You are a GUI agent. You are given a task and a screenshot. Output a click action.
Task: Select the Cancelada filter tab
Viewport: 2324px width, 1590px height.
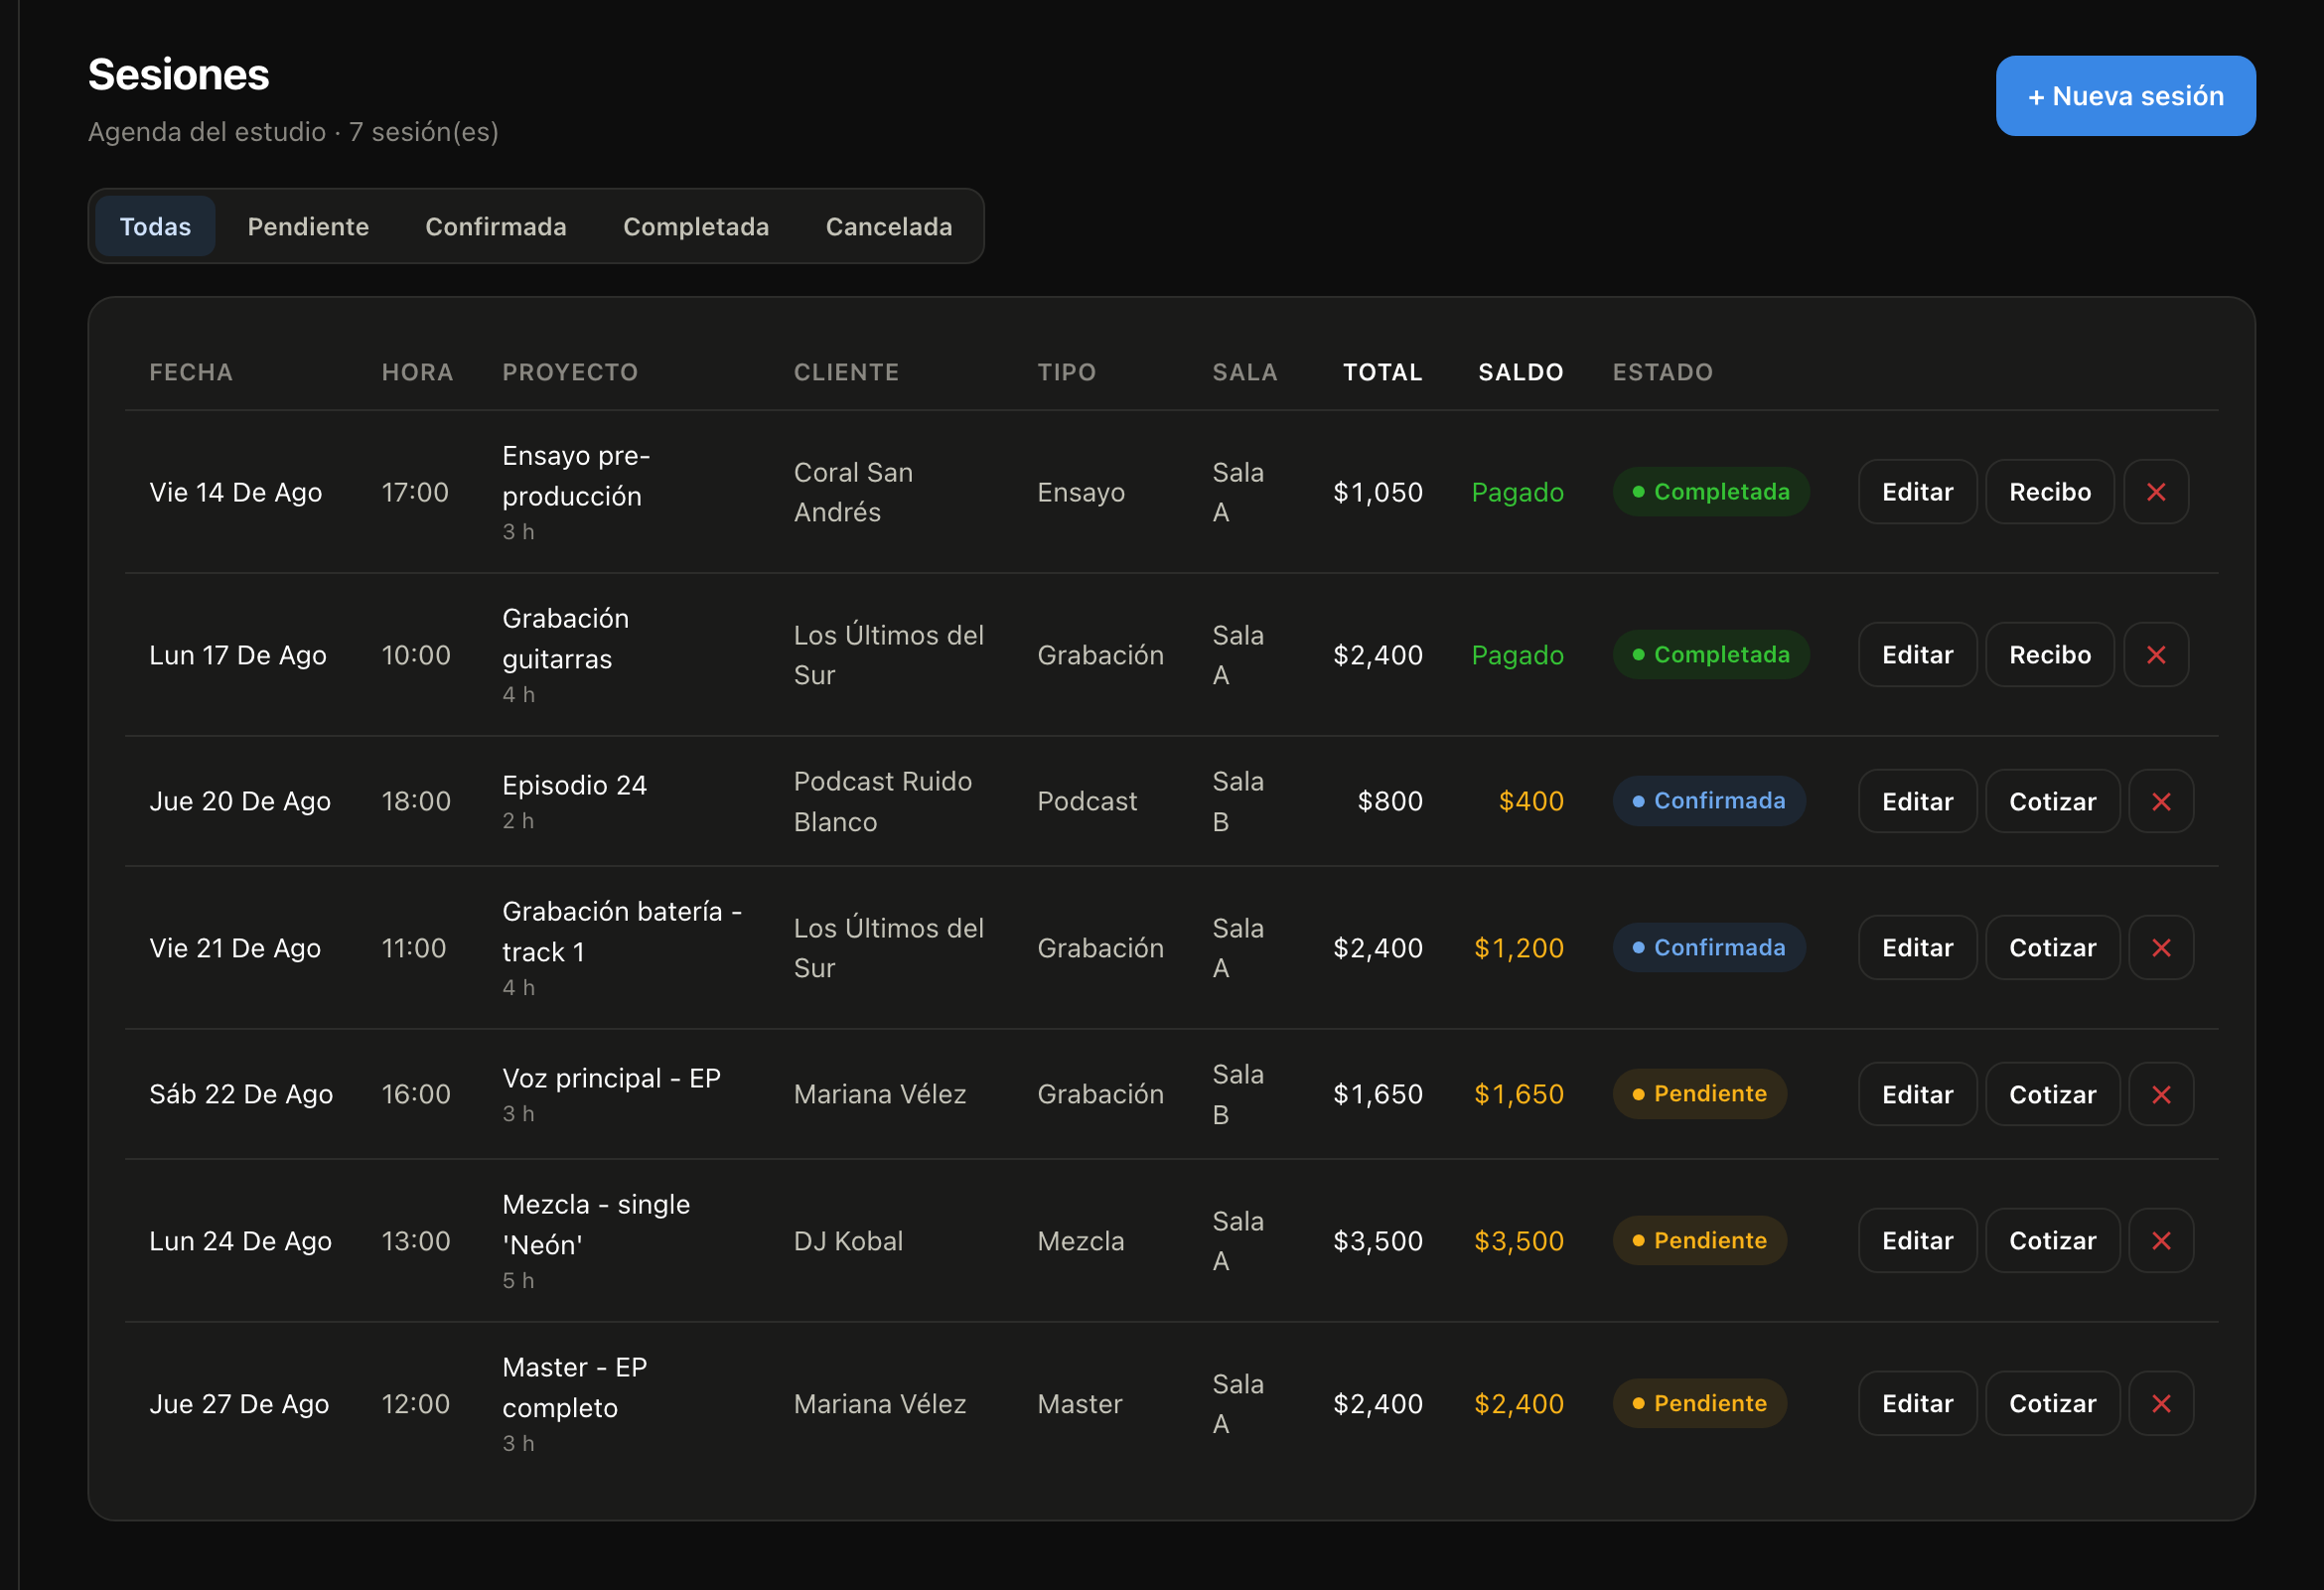[x=889, y=227]
